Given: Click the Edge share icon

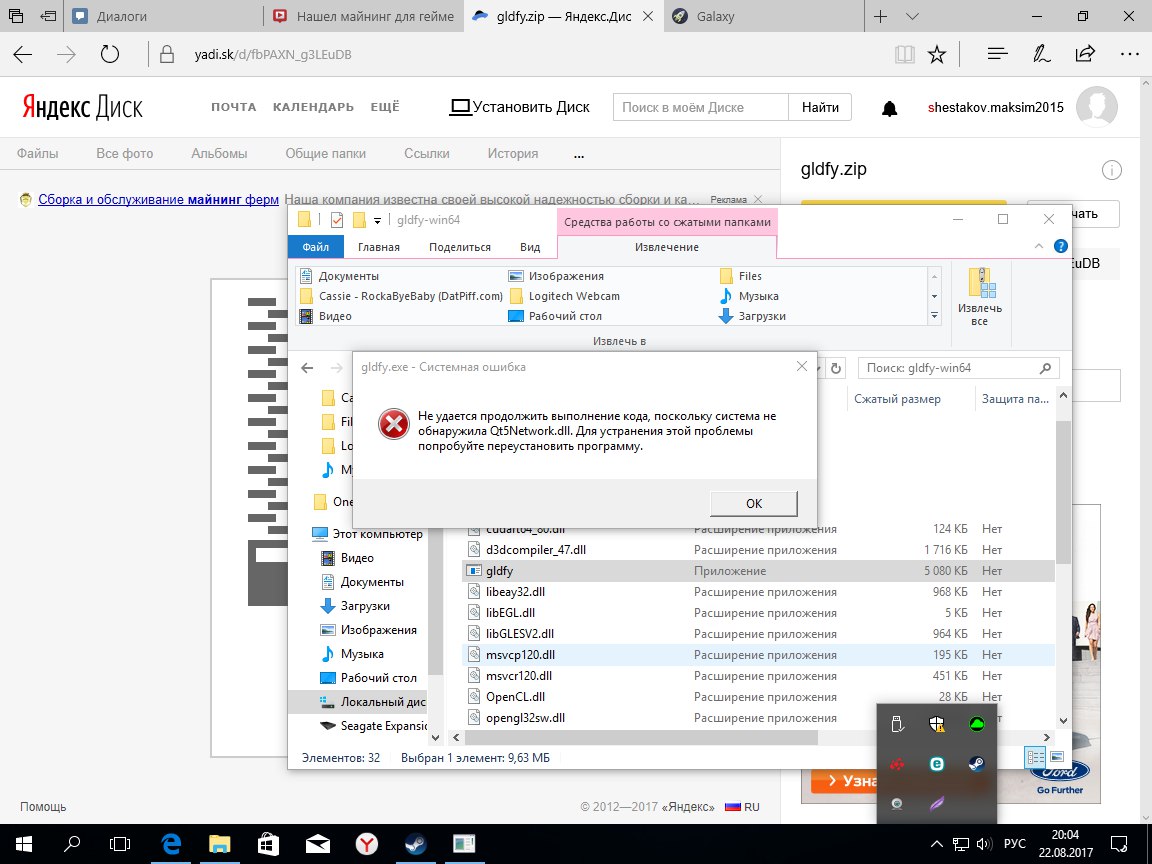Looking at the screenshot, I should [1084, 54].
